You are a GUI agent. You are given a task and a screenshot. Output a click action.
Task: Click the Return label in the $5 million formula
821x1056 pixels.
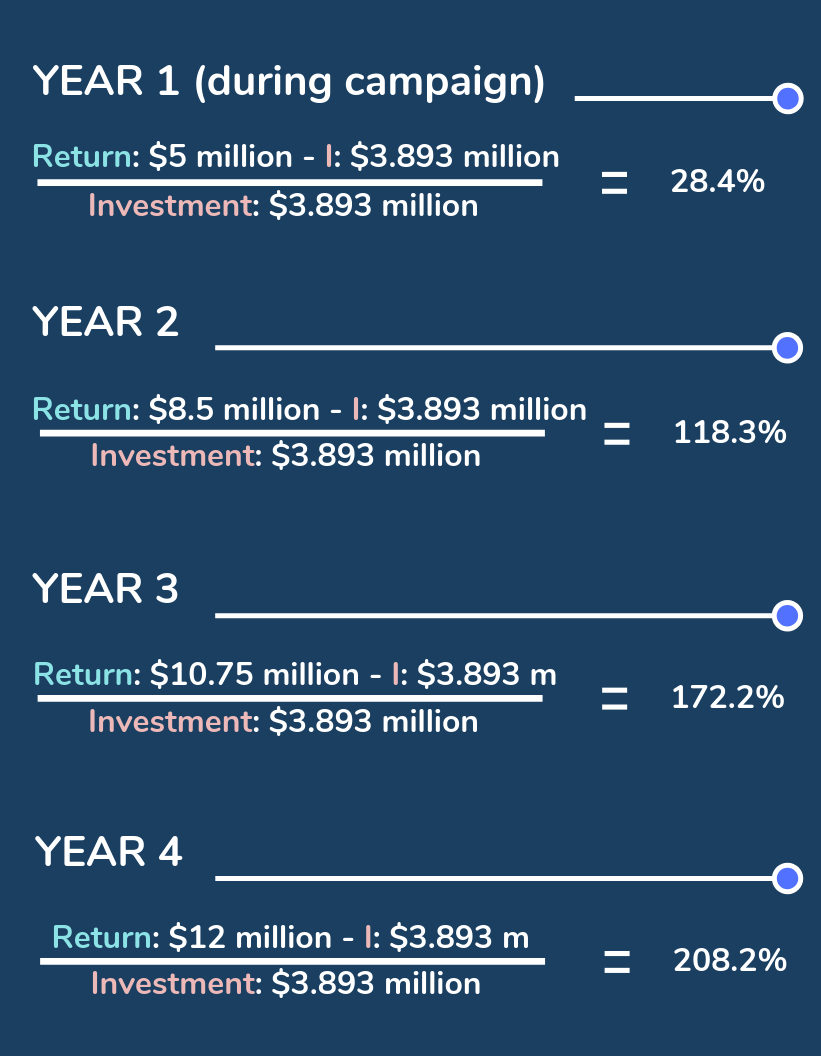[83, 157]
